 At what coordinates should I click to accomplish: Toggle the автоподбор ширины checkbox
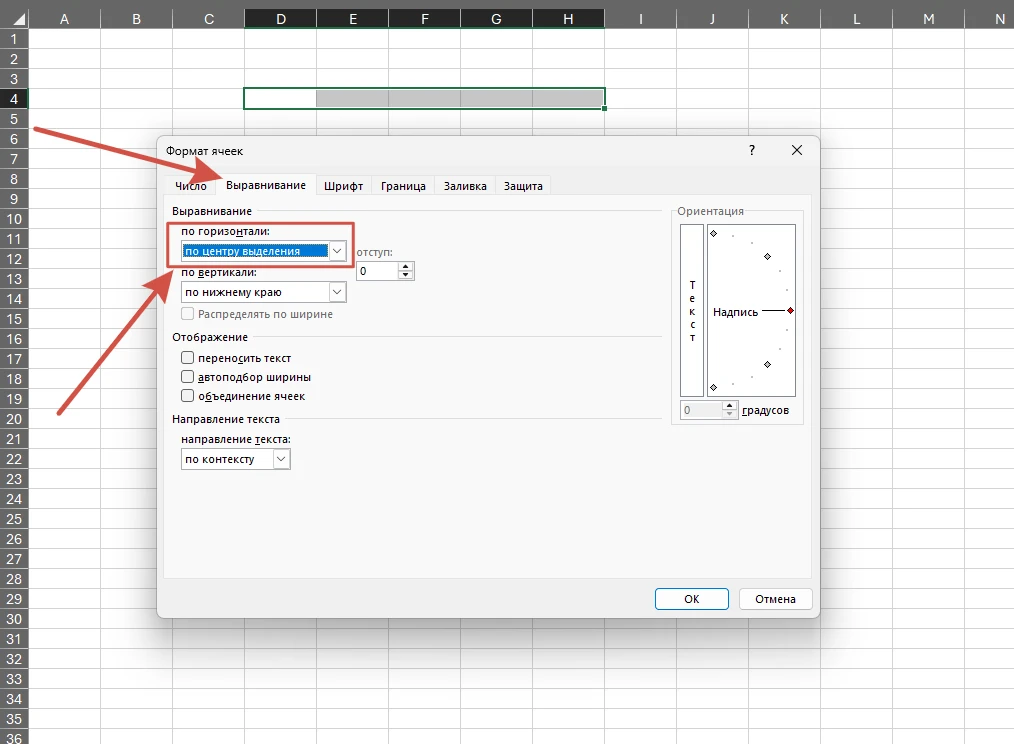[188, 377]
